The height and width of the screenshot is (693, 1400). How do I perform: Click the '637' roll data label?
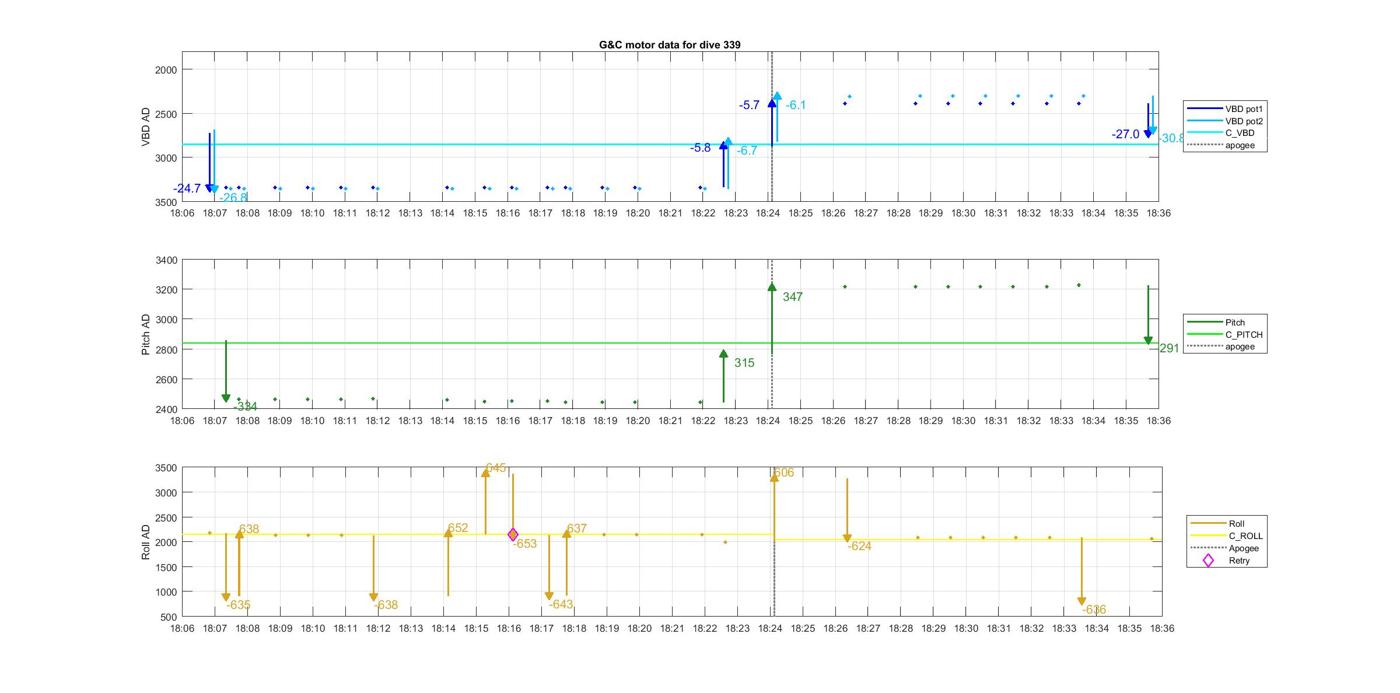pyautogui.click(x=577, y=528)
